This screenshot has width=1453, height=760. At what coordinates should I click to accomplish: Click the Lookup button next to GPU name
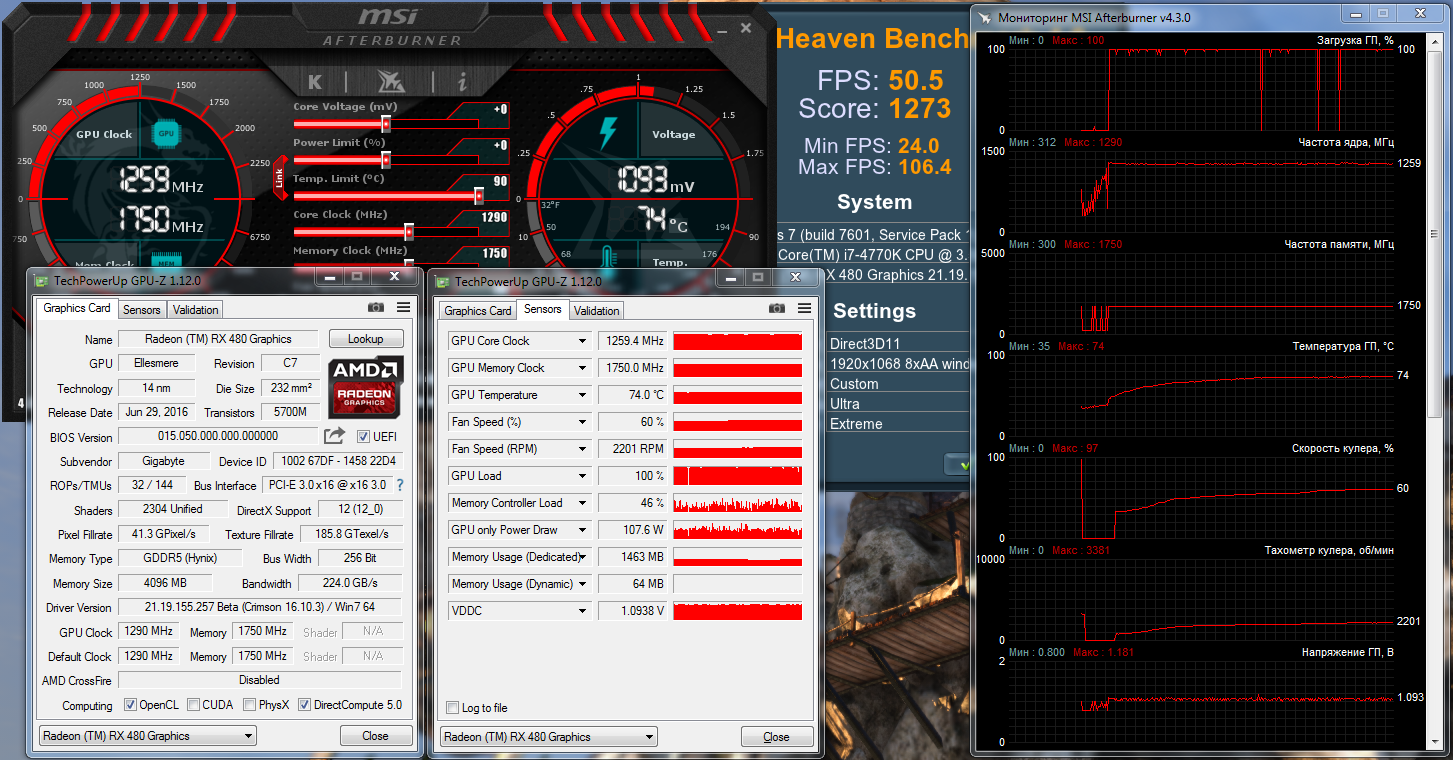366,339
